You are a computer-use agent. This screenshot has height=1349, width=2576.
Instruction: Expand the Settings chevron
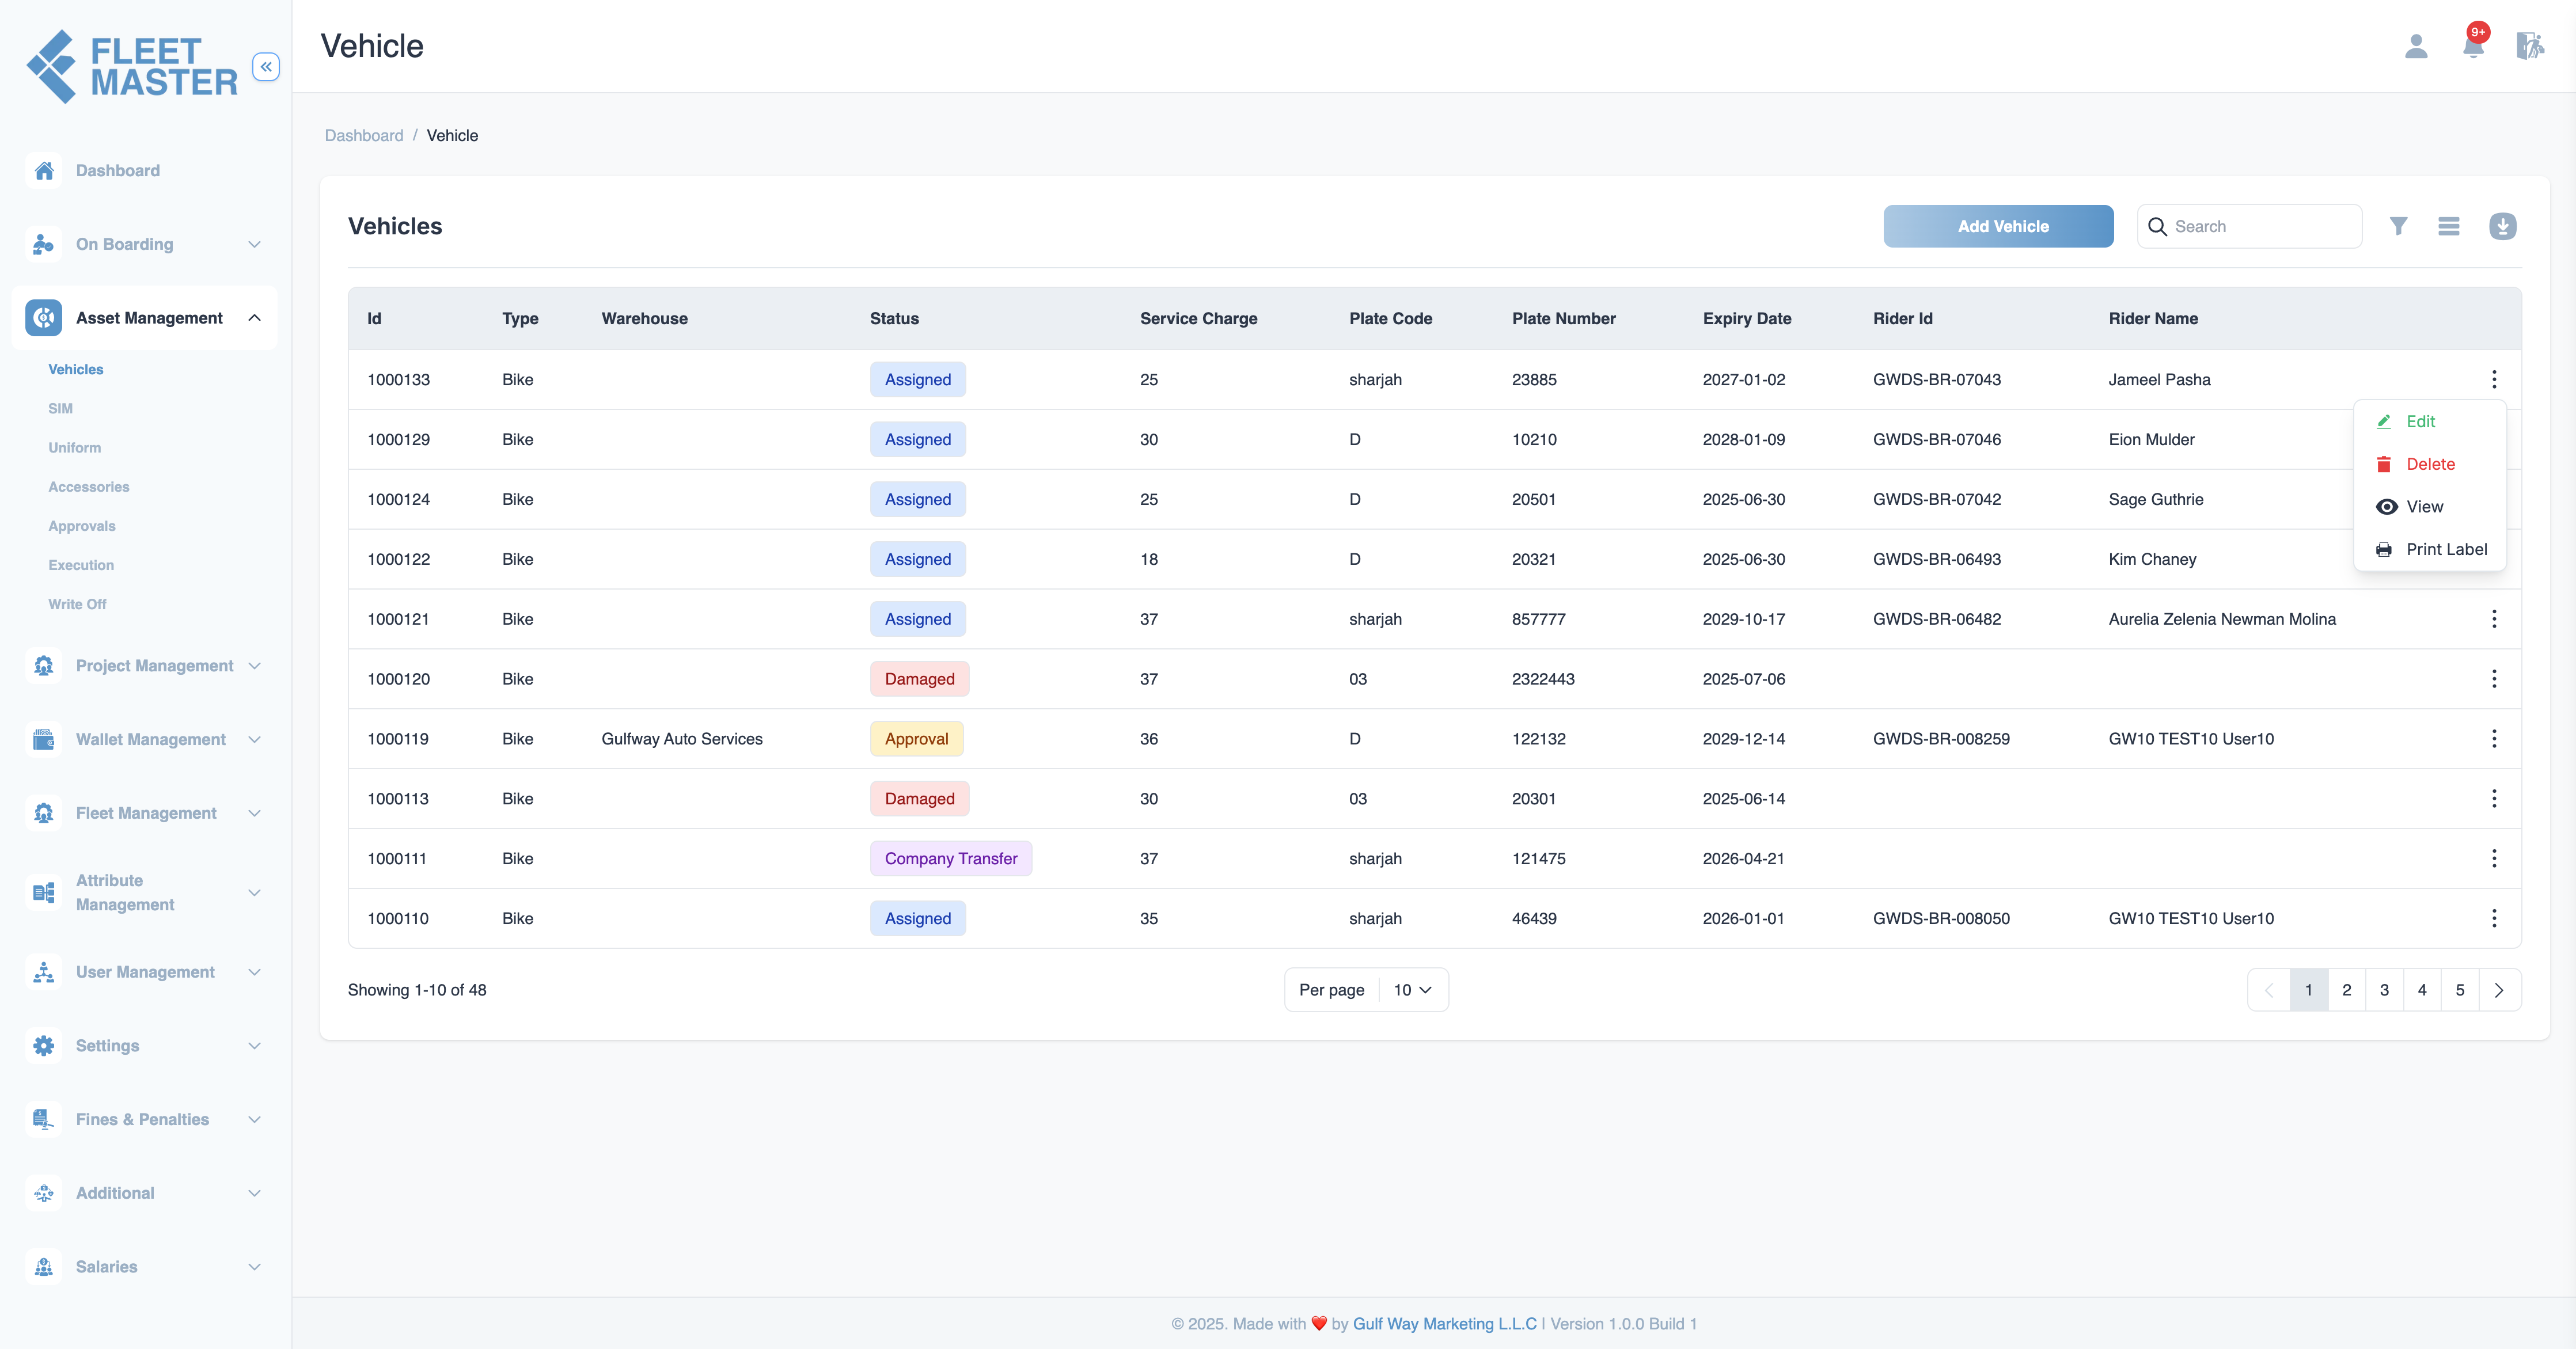[x=254, y=1046]
